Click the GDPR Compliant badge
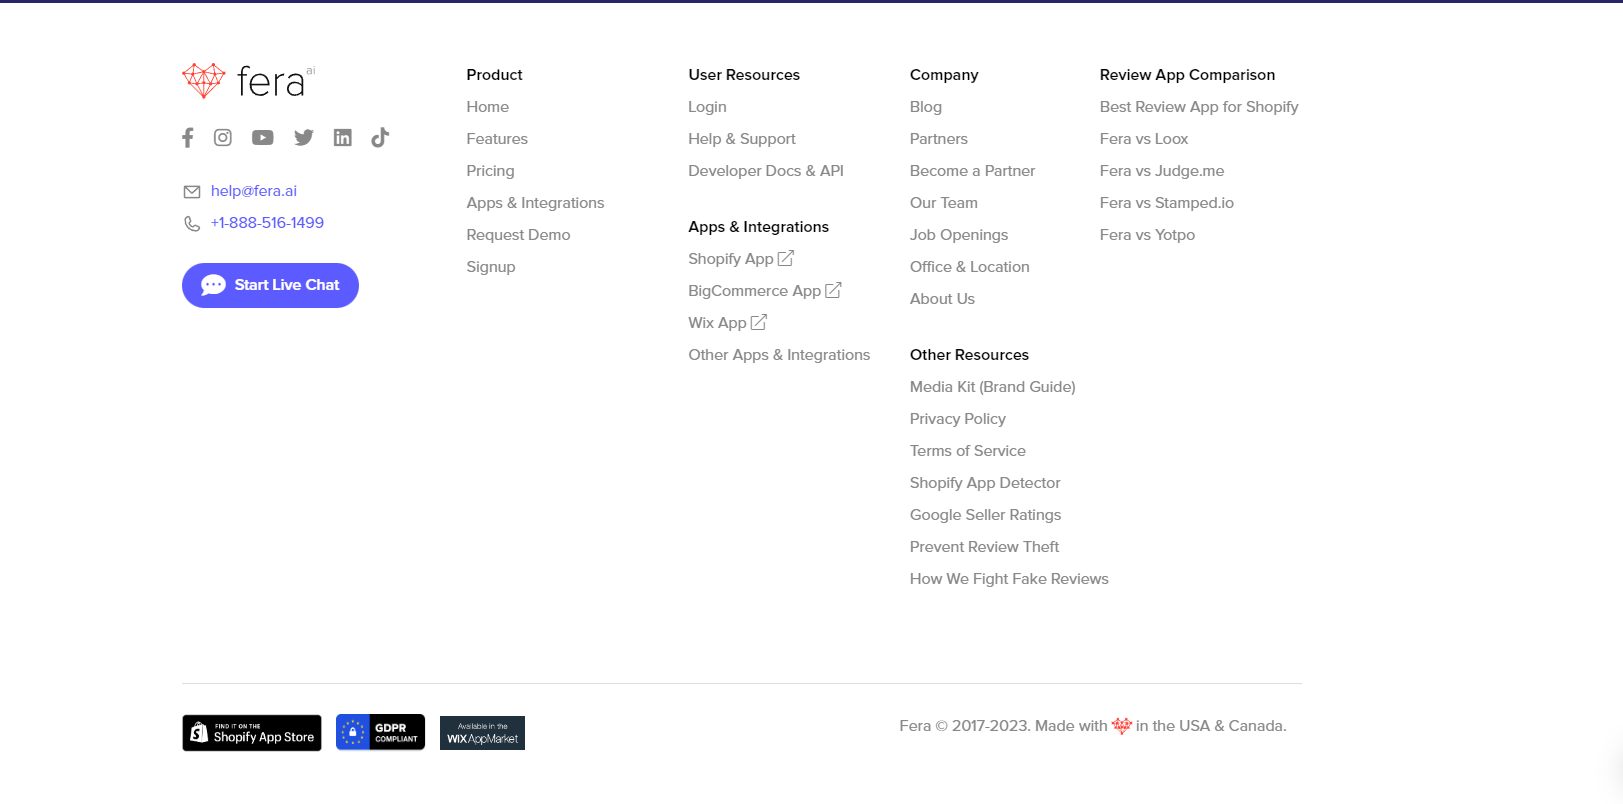The width and height of the screenshot is (1623, 804). tap(380, 732)
